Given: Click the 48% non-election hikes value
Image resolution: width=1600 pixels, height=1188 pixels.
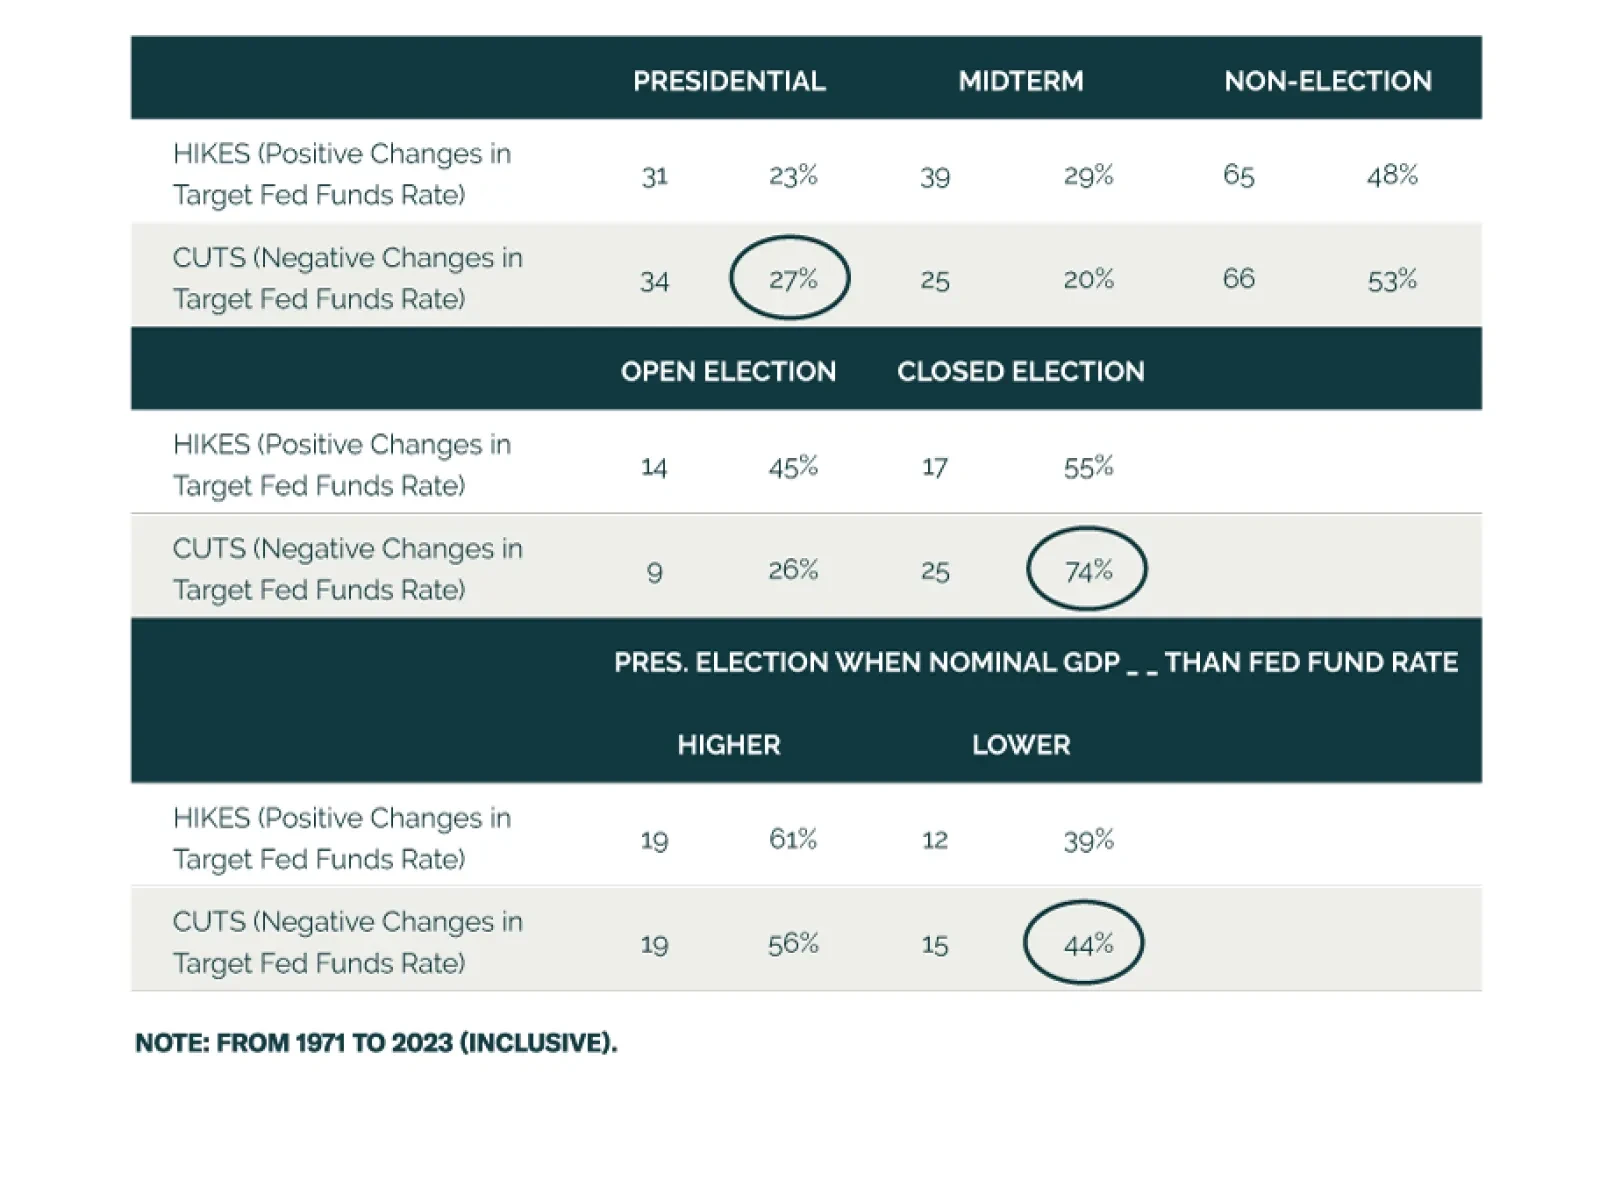Looking at the screenshot, I should 1392,175.
